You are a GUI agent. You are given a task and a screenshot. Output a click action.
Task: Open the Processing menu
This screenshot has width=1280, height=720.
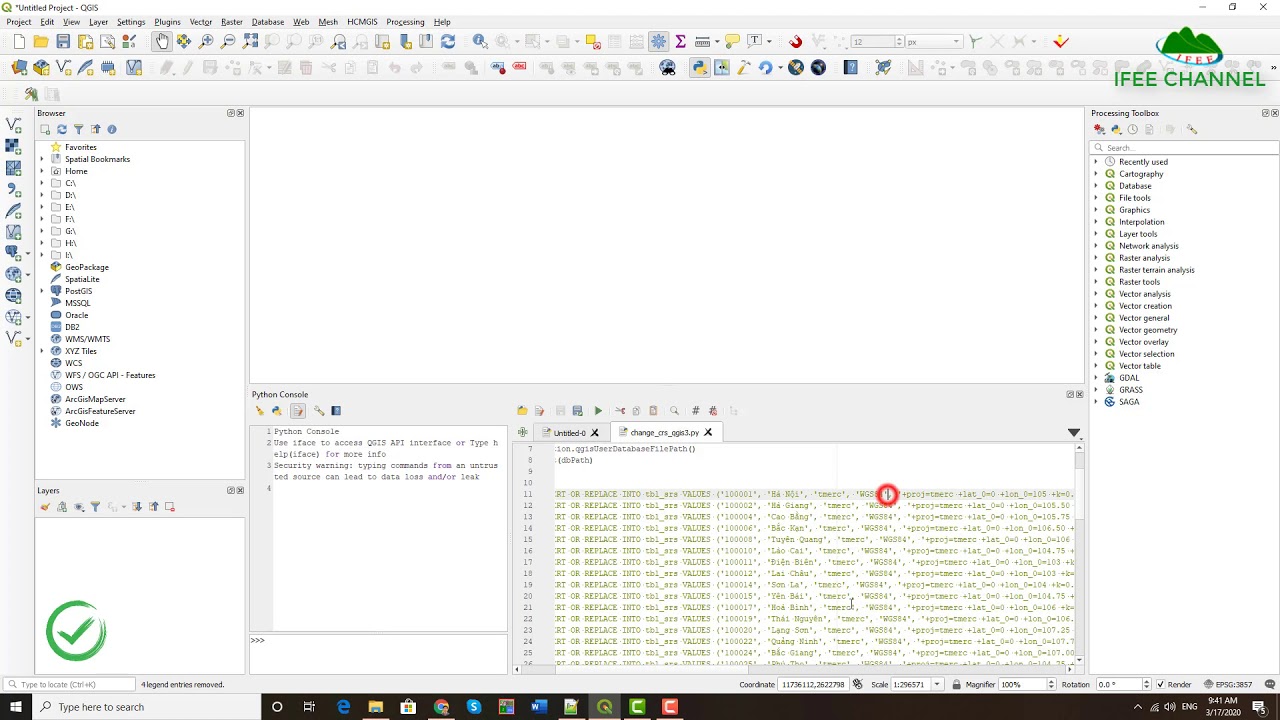pyautogui.click(x=405, y=21)
